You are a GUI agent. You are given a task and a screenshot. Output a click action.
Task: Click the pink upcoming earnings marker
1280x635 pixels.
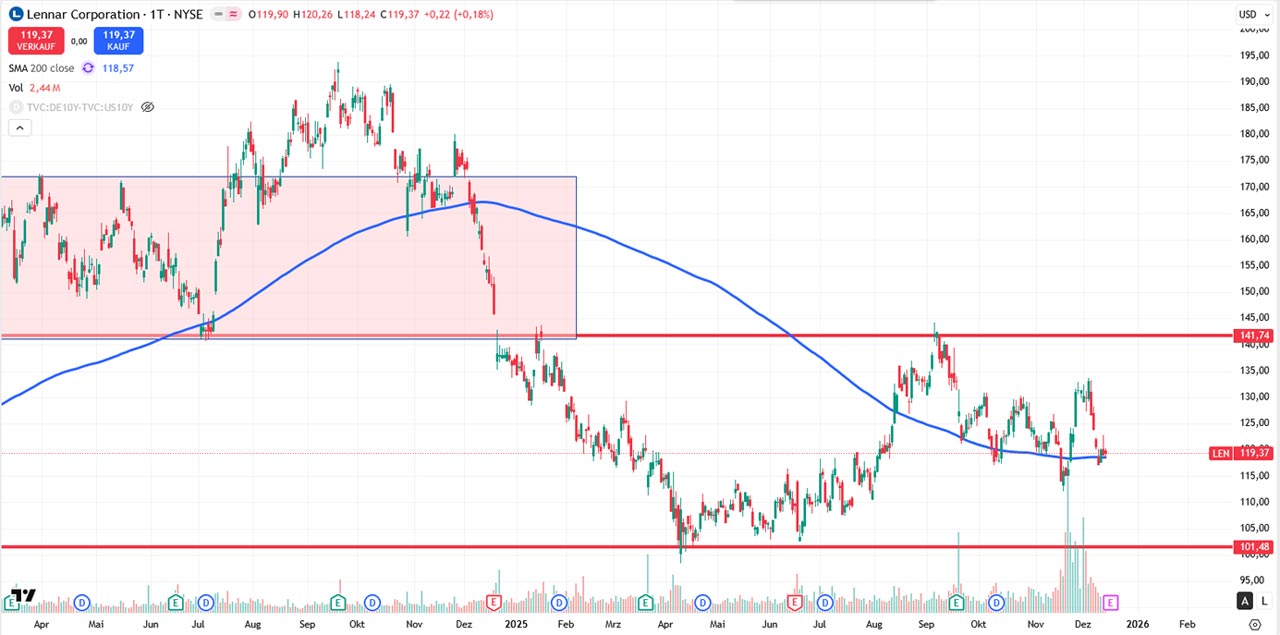point(1110,602)
